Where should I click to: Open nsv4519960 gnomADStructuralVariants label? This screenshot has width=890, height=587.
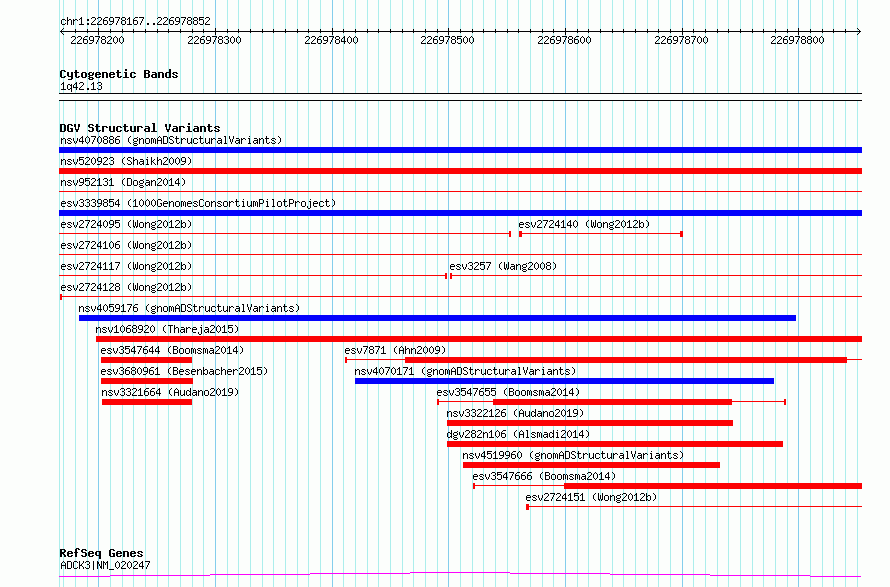tap(573, 455)
